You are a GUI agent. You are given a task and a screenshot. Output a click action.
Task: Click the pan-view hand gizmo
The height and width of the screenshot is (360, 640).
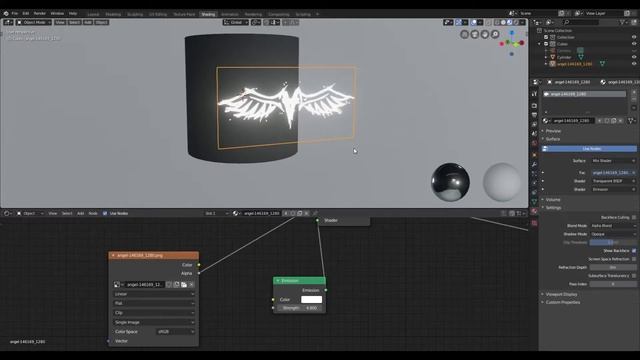[485, 34]
